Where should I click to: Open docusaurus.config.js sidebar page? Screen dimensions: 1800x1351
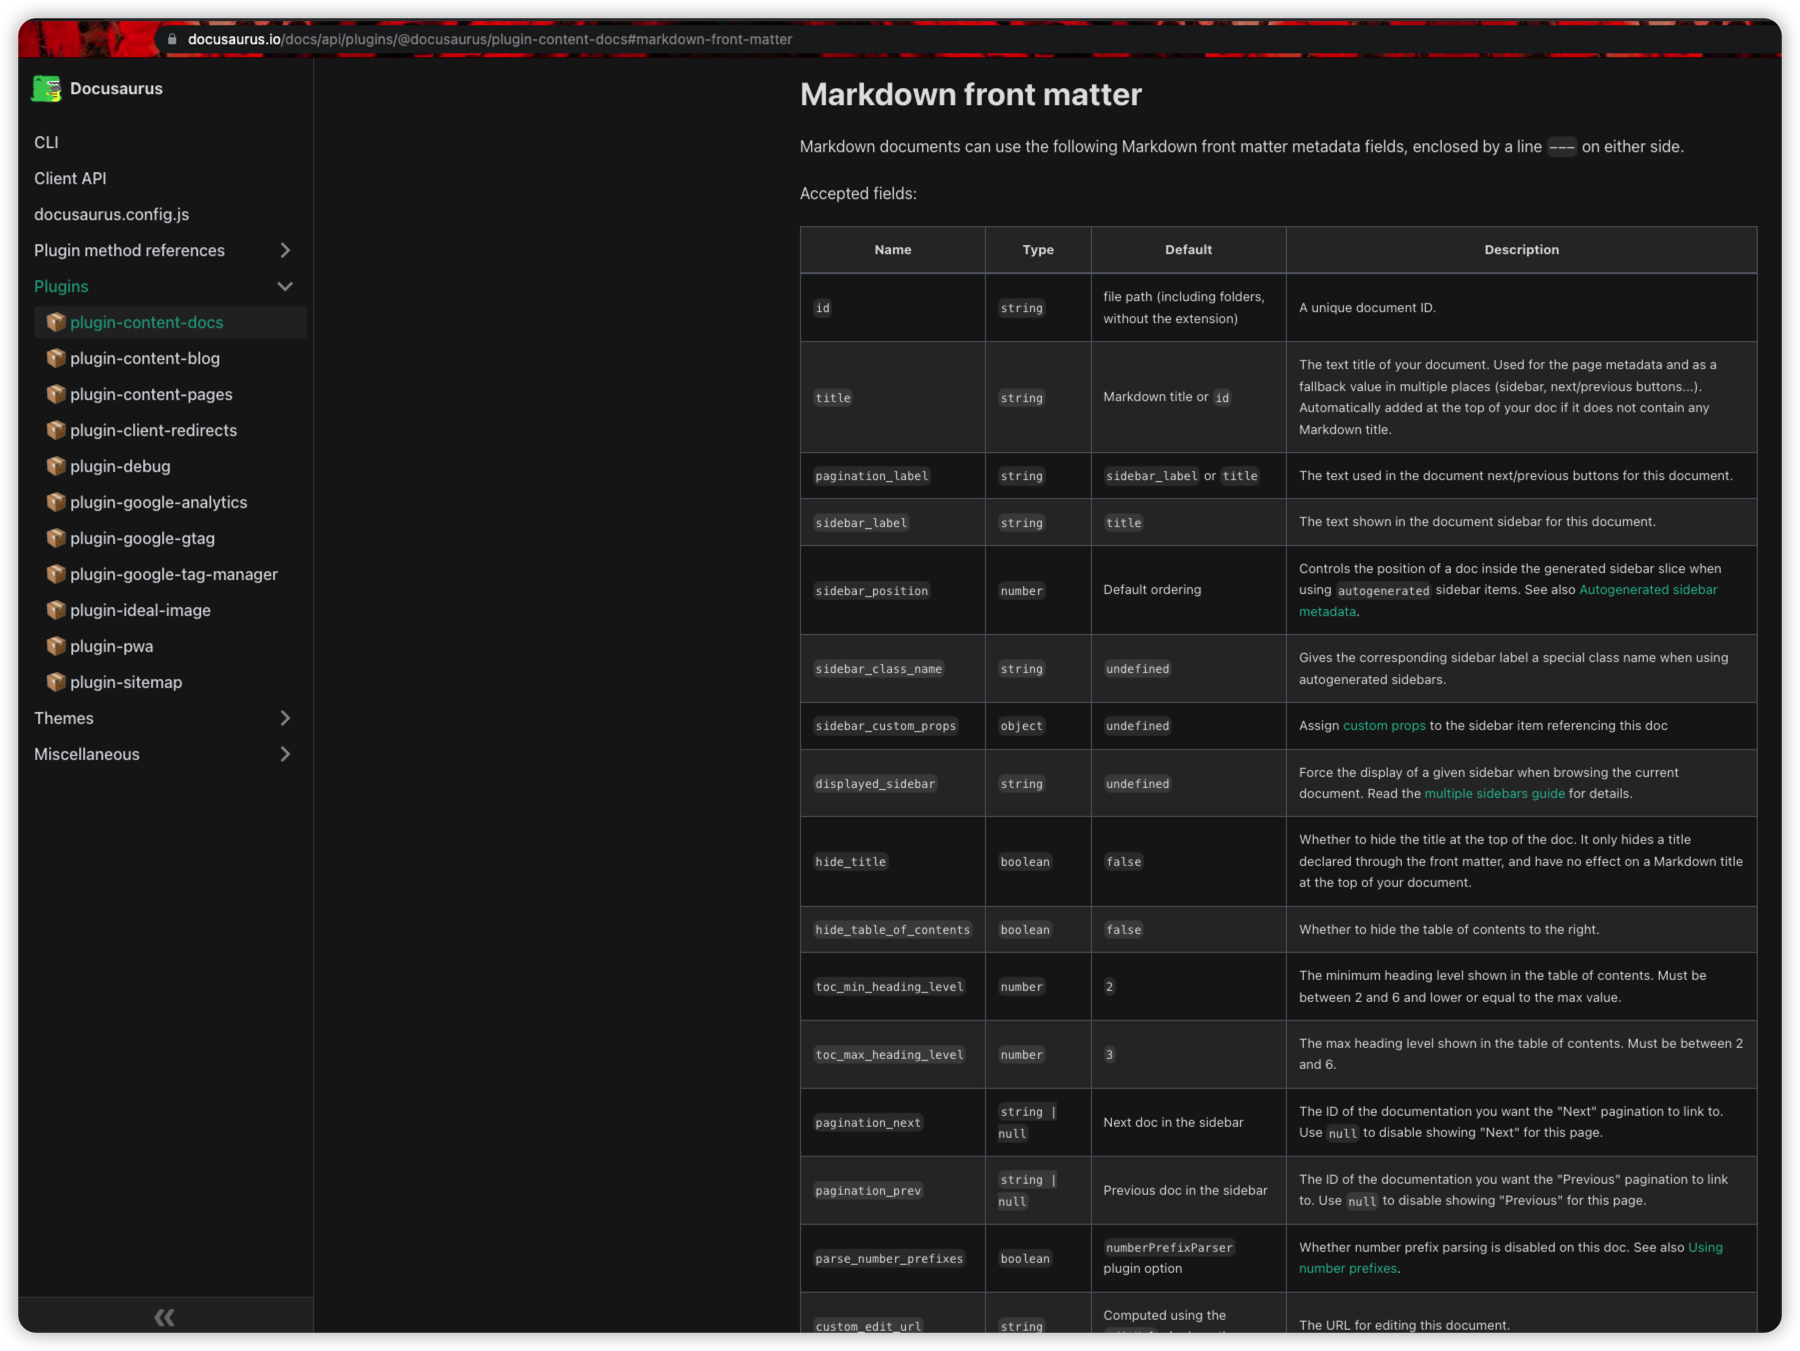(x=111, y=214)
